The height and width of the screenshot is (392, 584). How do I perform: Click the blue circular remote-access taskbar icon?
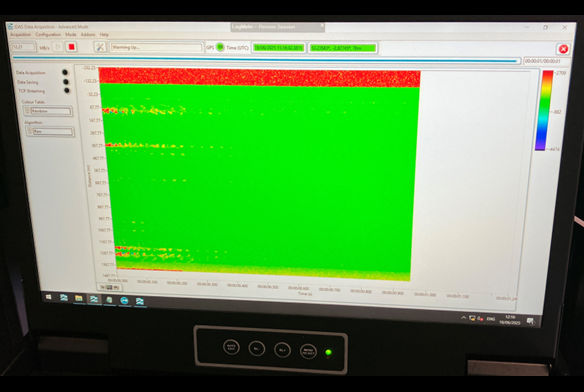tap(124, 300)
